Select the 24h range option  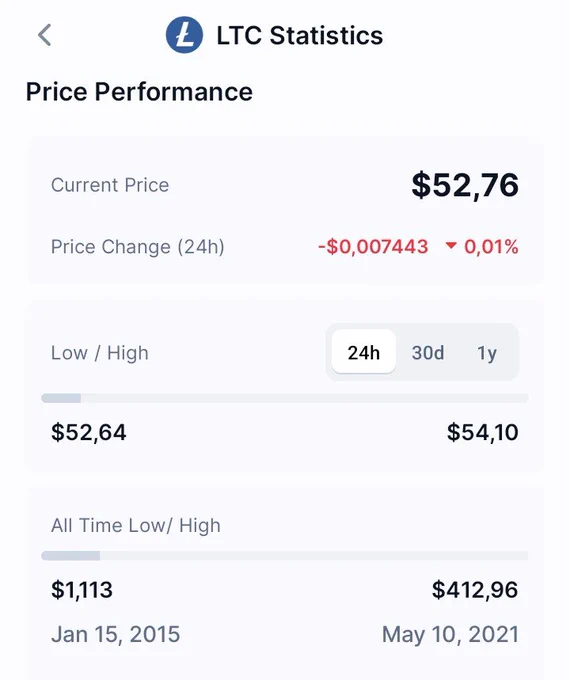tap(364, 352)
